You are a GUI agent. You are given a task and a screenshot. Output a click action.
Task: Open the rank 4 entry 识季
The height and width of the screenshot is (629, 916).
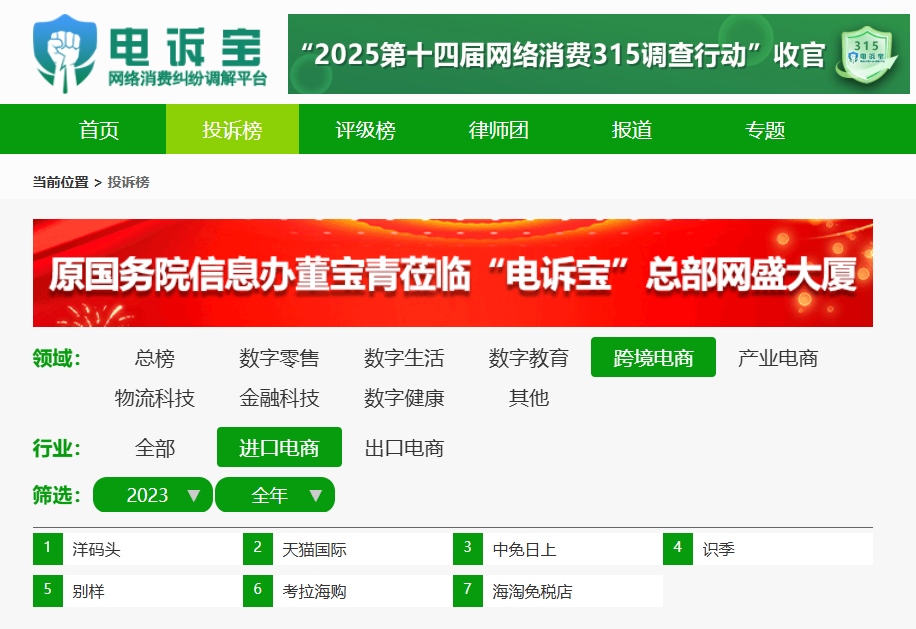(719, 549)
